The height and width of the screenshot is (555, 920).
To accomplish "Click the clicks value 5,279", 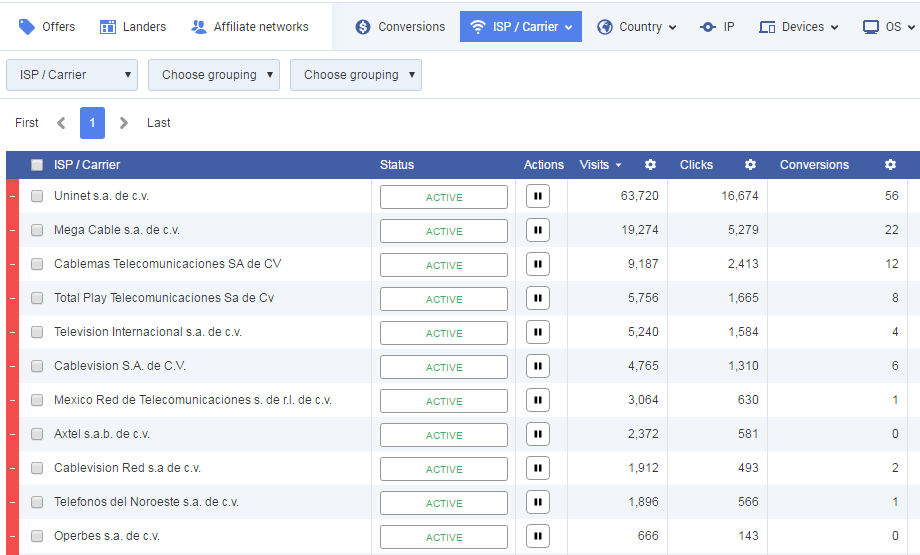I will (743, 230).
